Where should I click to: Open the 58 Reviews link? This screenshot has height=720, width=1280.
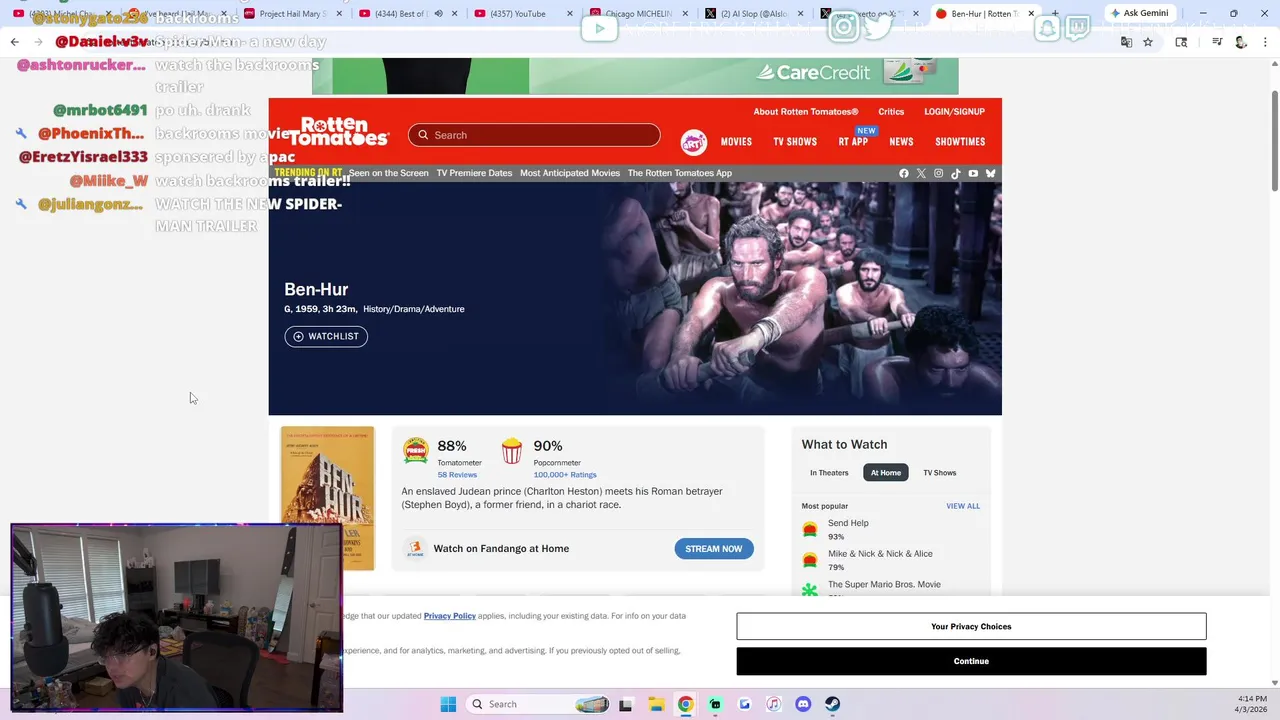click(457, 475)
